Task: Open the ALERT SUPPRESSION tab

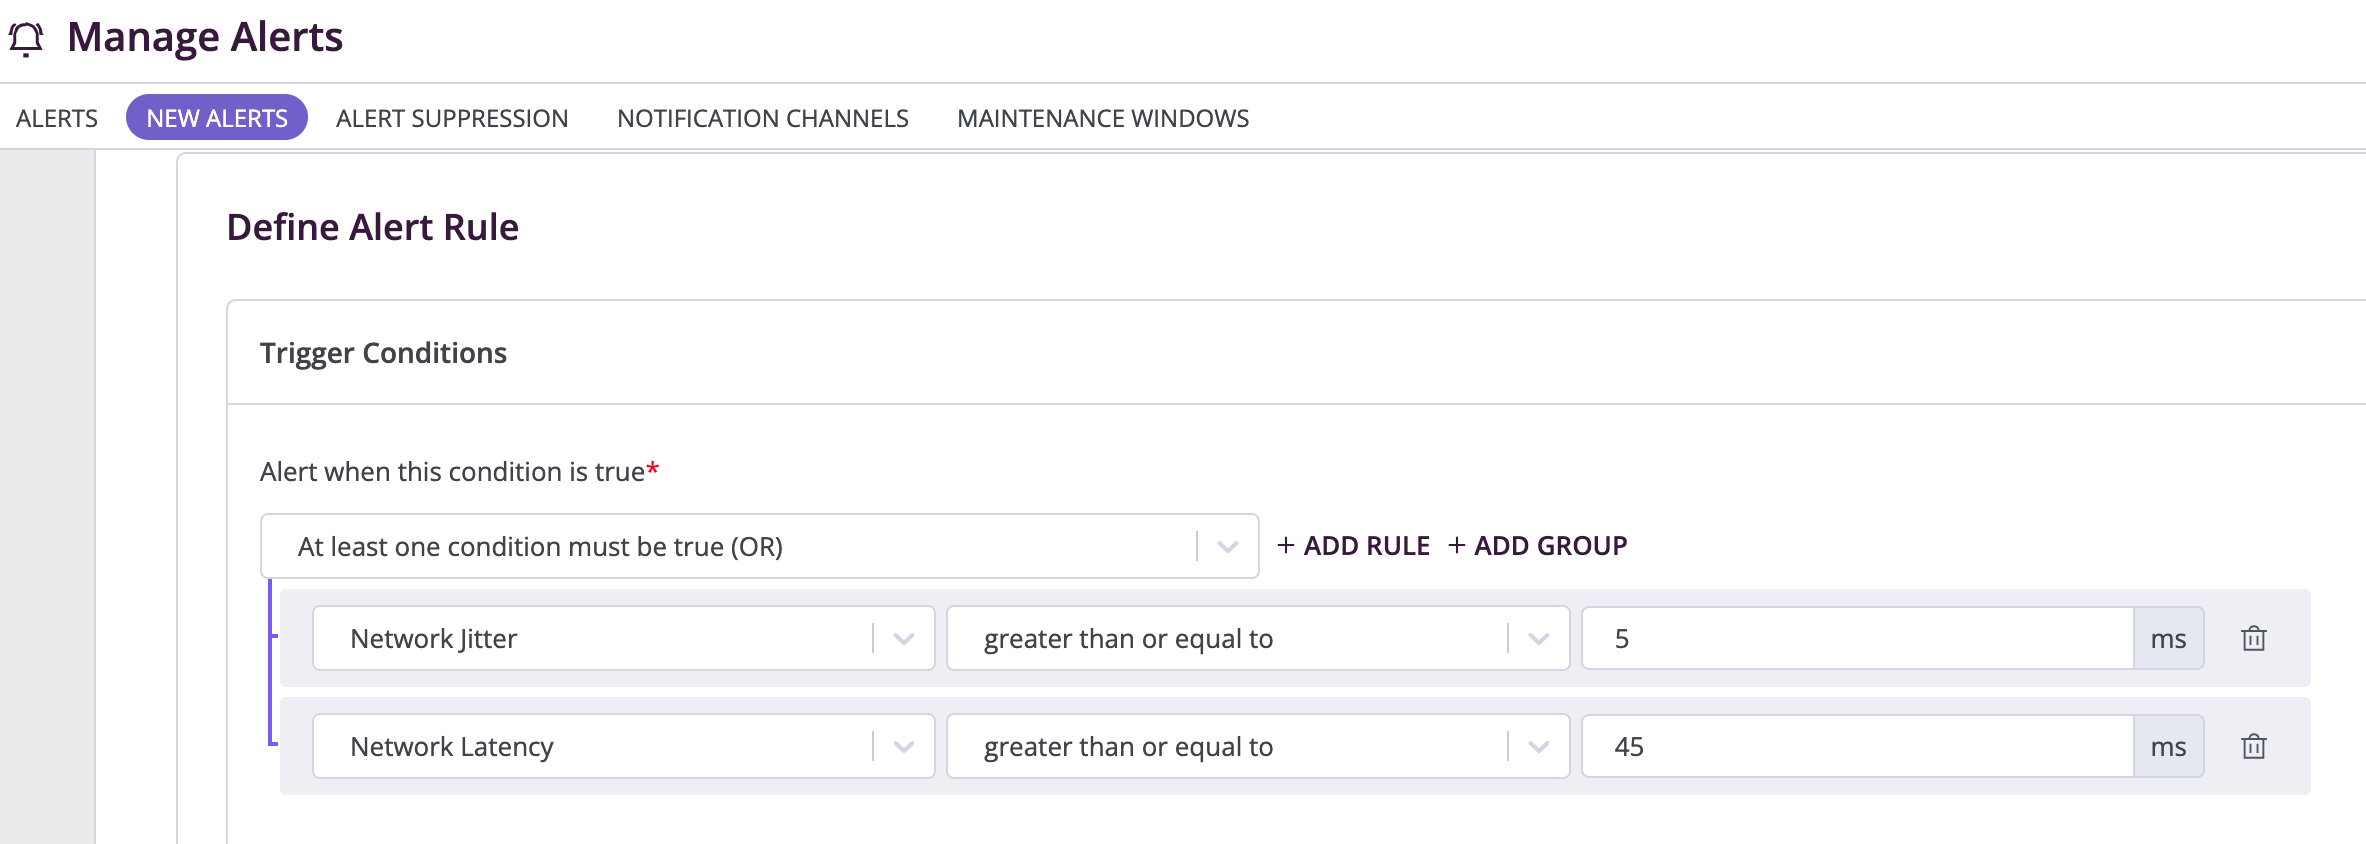Action: tap(452, 118)
